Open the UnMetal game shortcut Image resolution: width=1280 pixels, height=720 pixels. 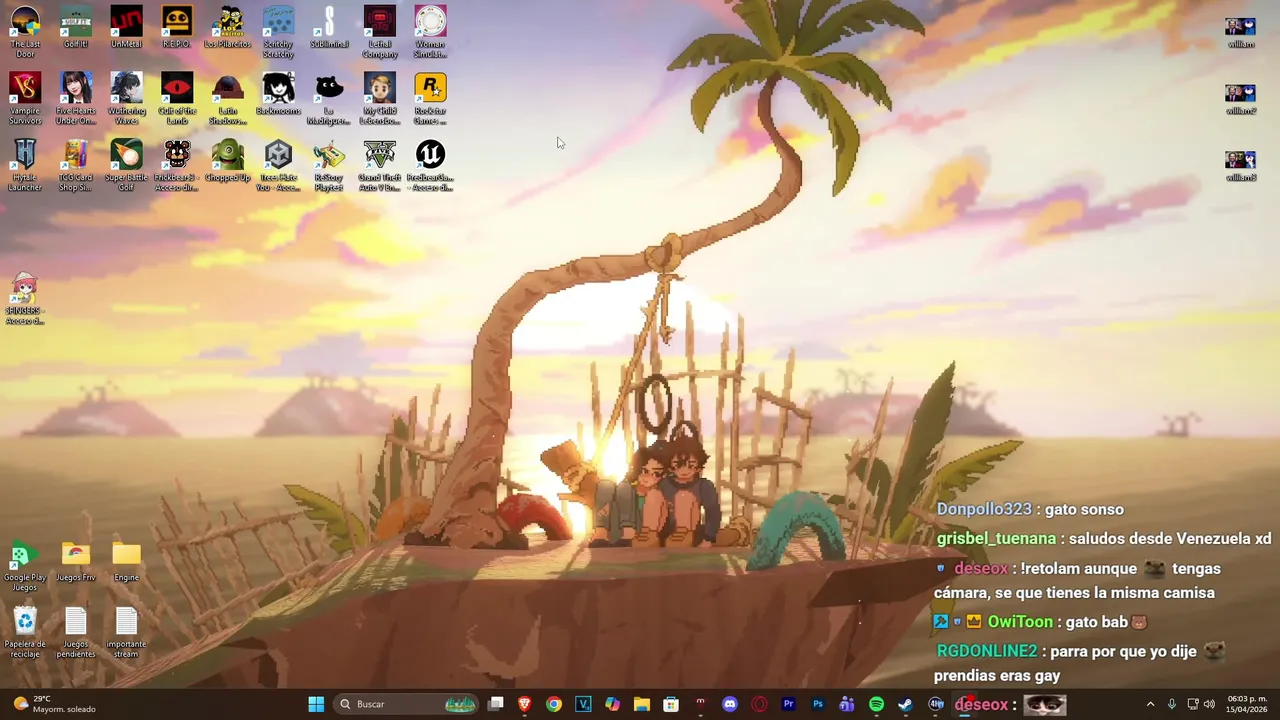coord(126,28)
